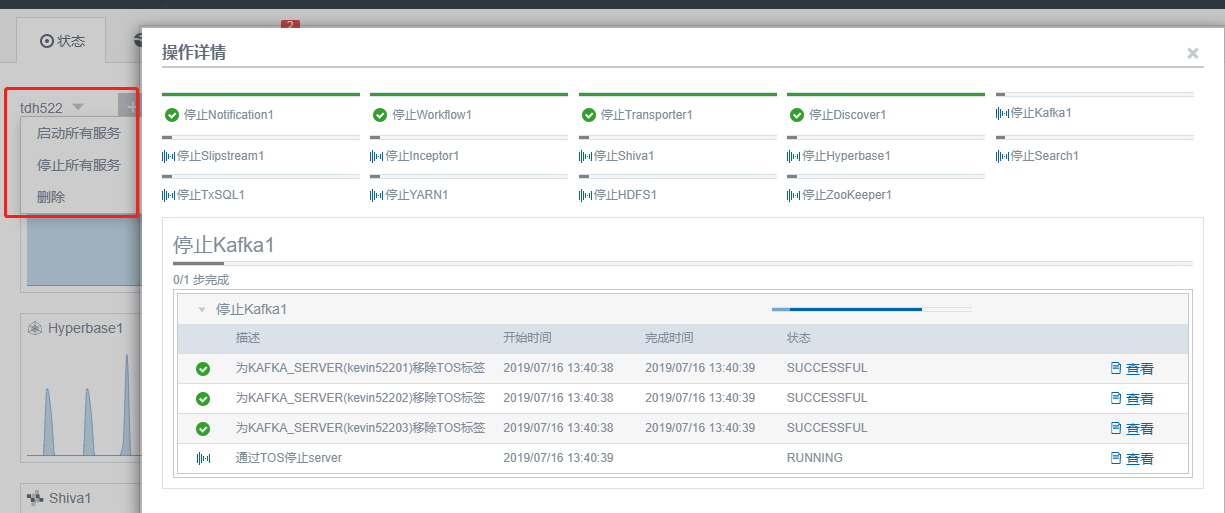Click running status icon for 通过TOS停止server
The width and height of the screenshot is (1225, 513).
(203, 458)
